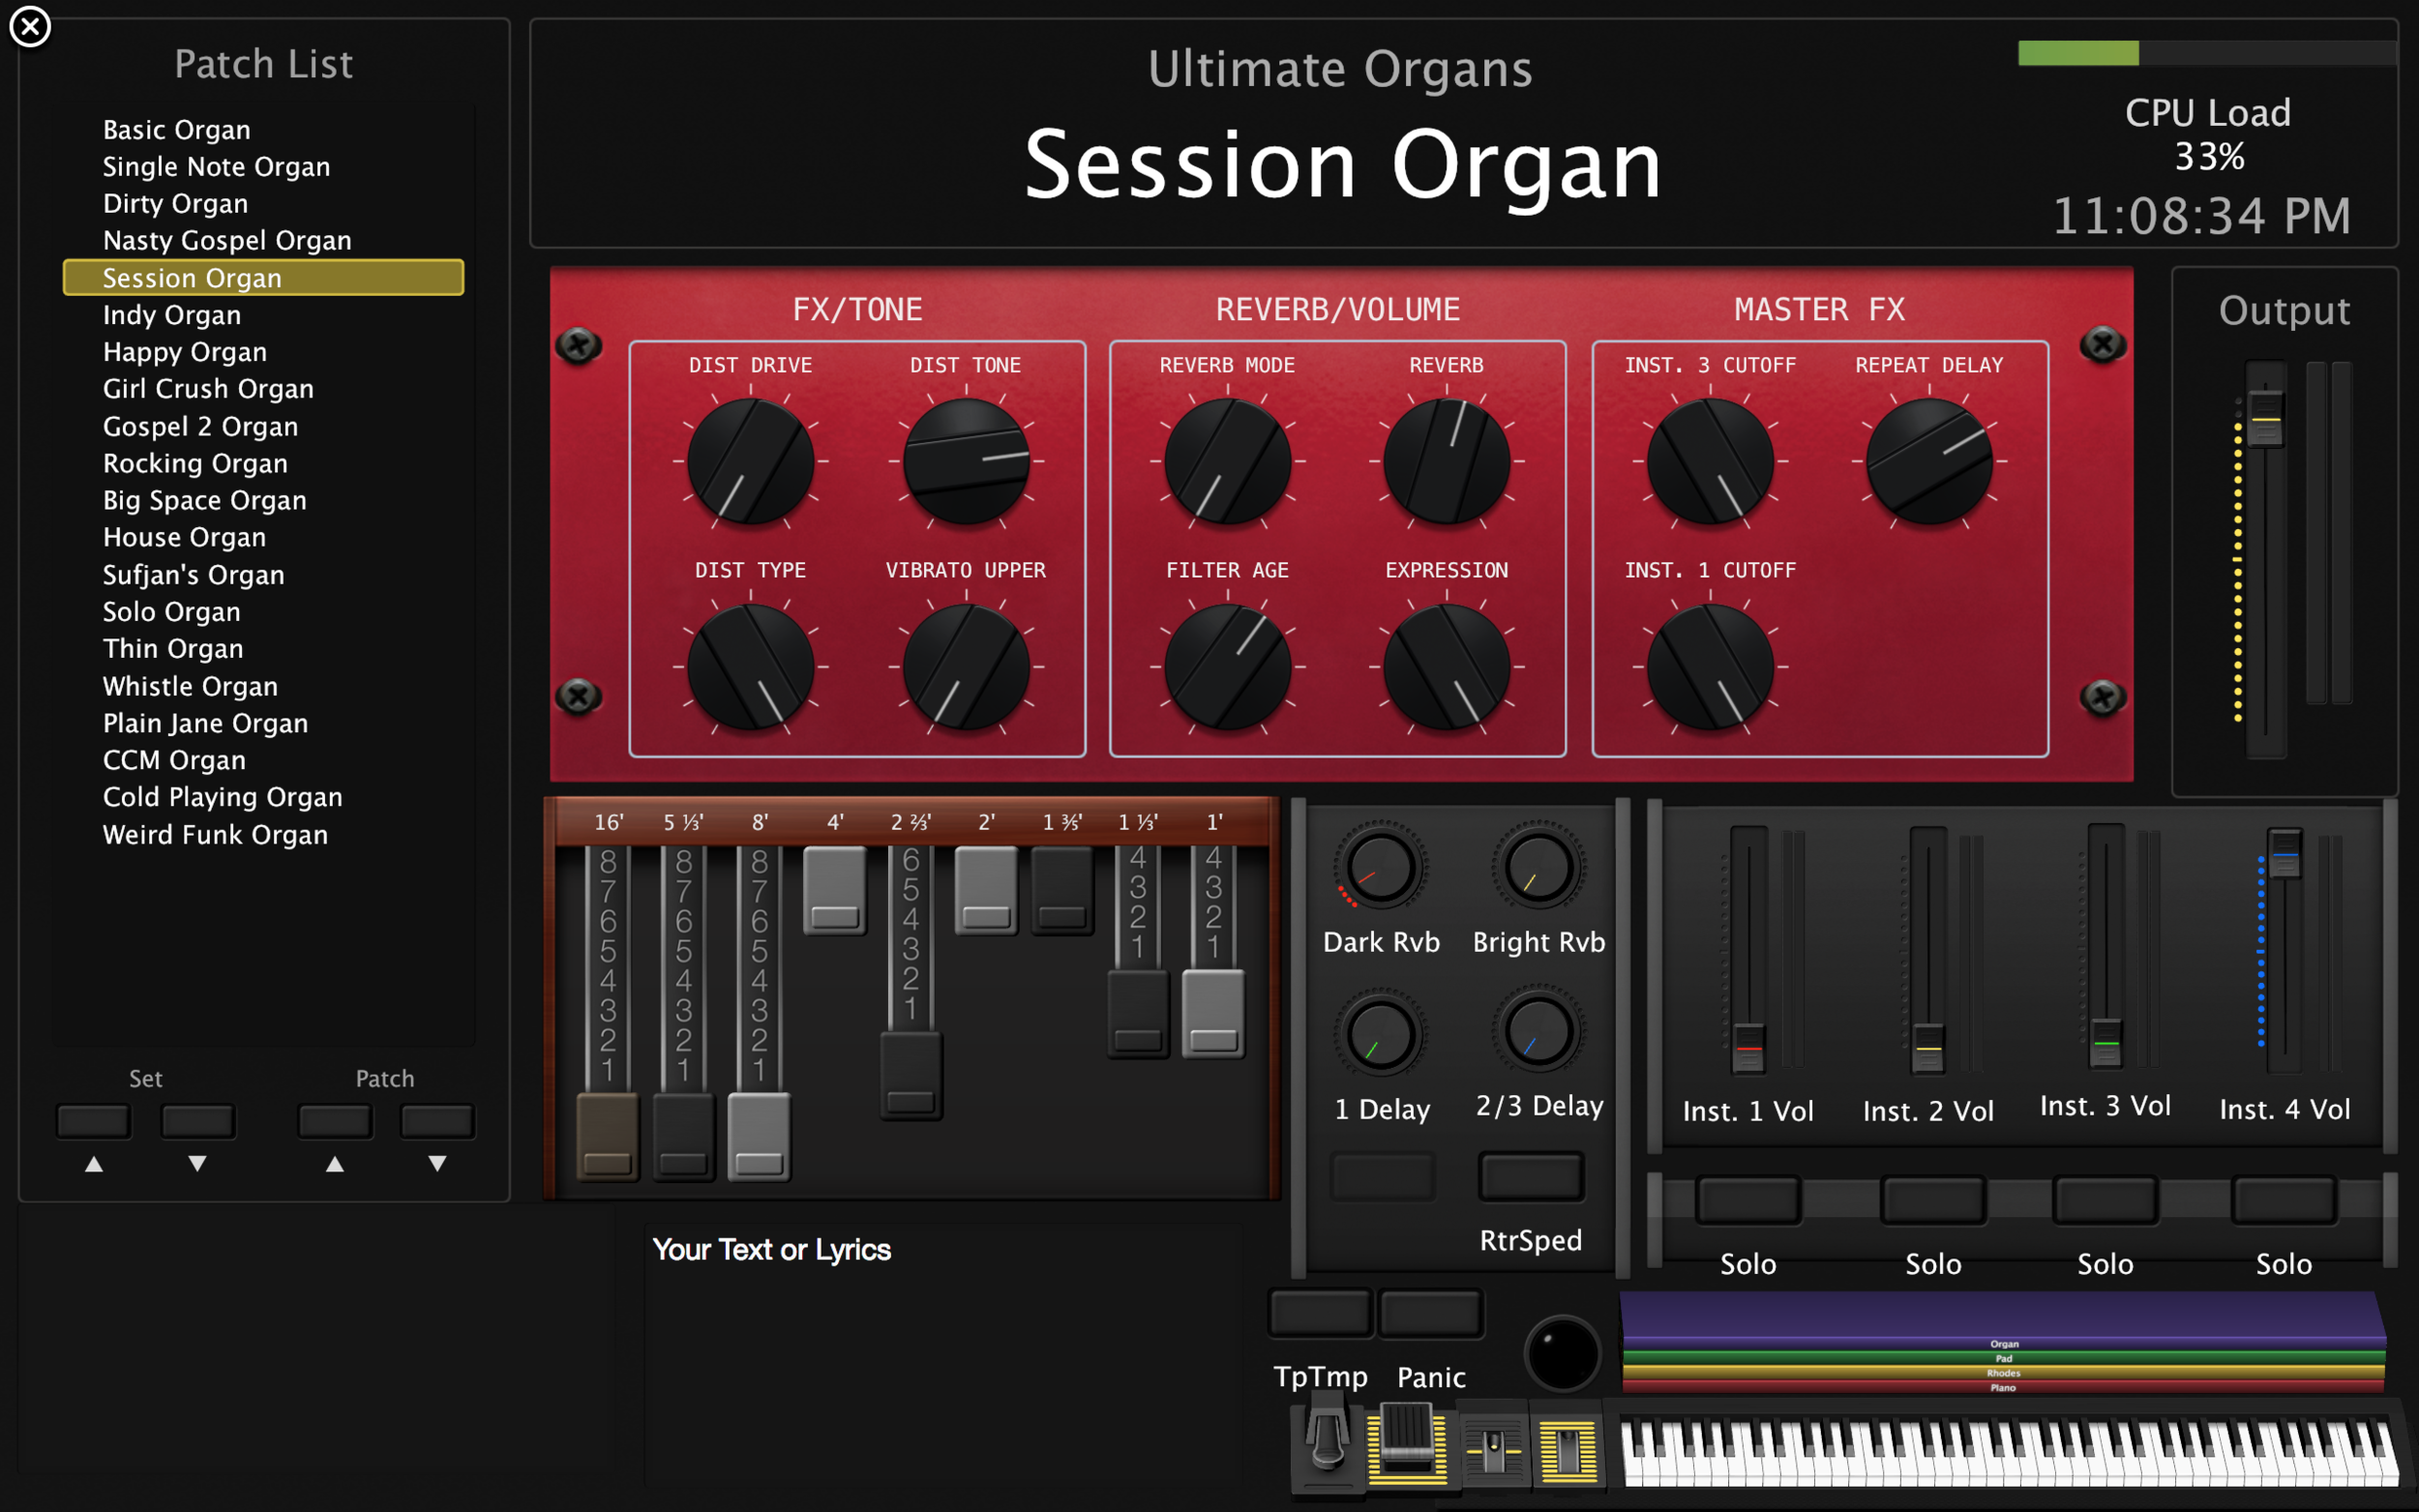Click the REPEAT DELAY knob
2419x1512 pixels.
(x=1929, y=462)
